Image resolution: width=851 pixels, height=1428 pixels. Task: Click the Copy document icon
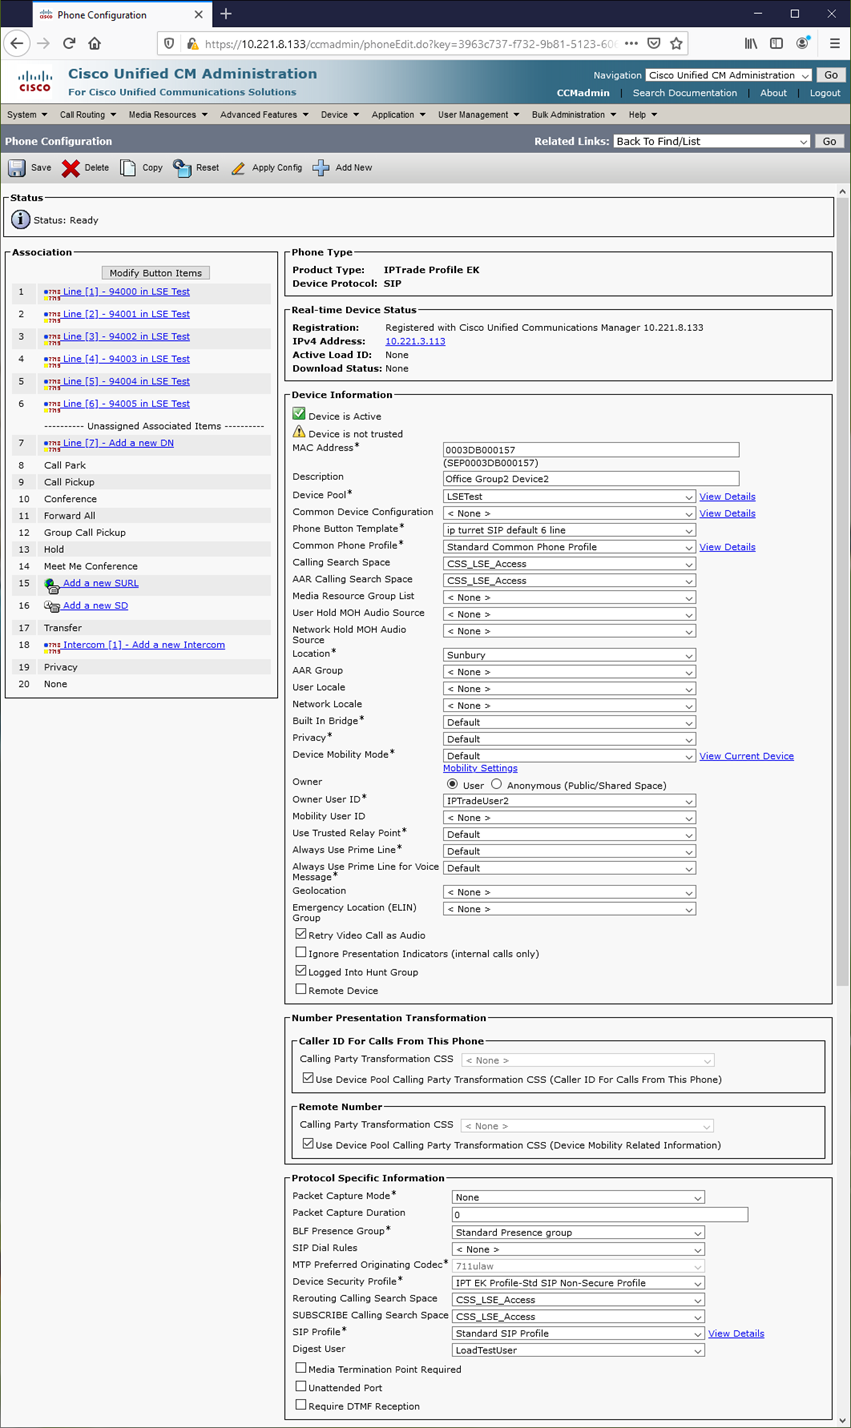(x=128, y=168)
